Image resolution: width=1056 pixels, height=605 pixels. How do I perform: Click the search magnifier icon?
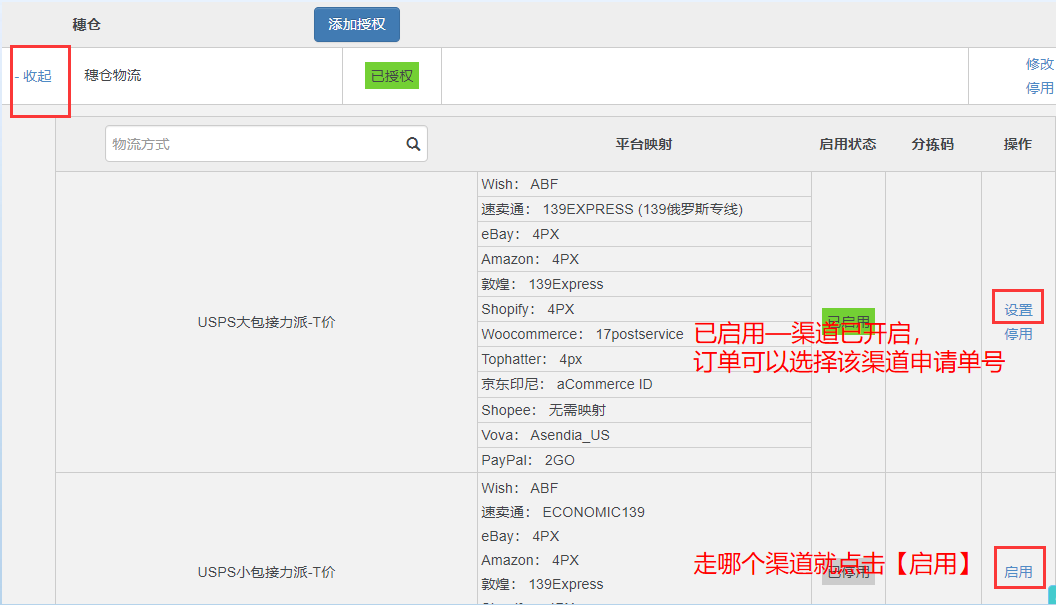point(413,144)
